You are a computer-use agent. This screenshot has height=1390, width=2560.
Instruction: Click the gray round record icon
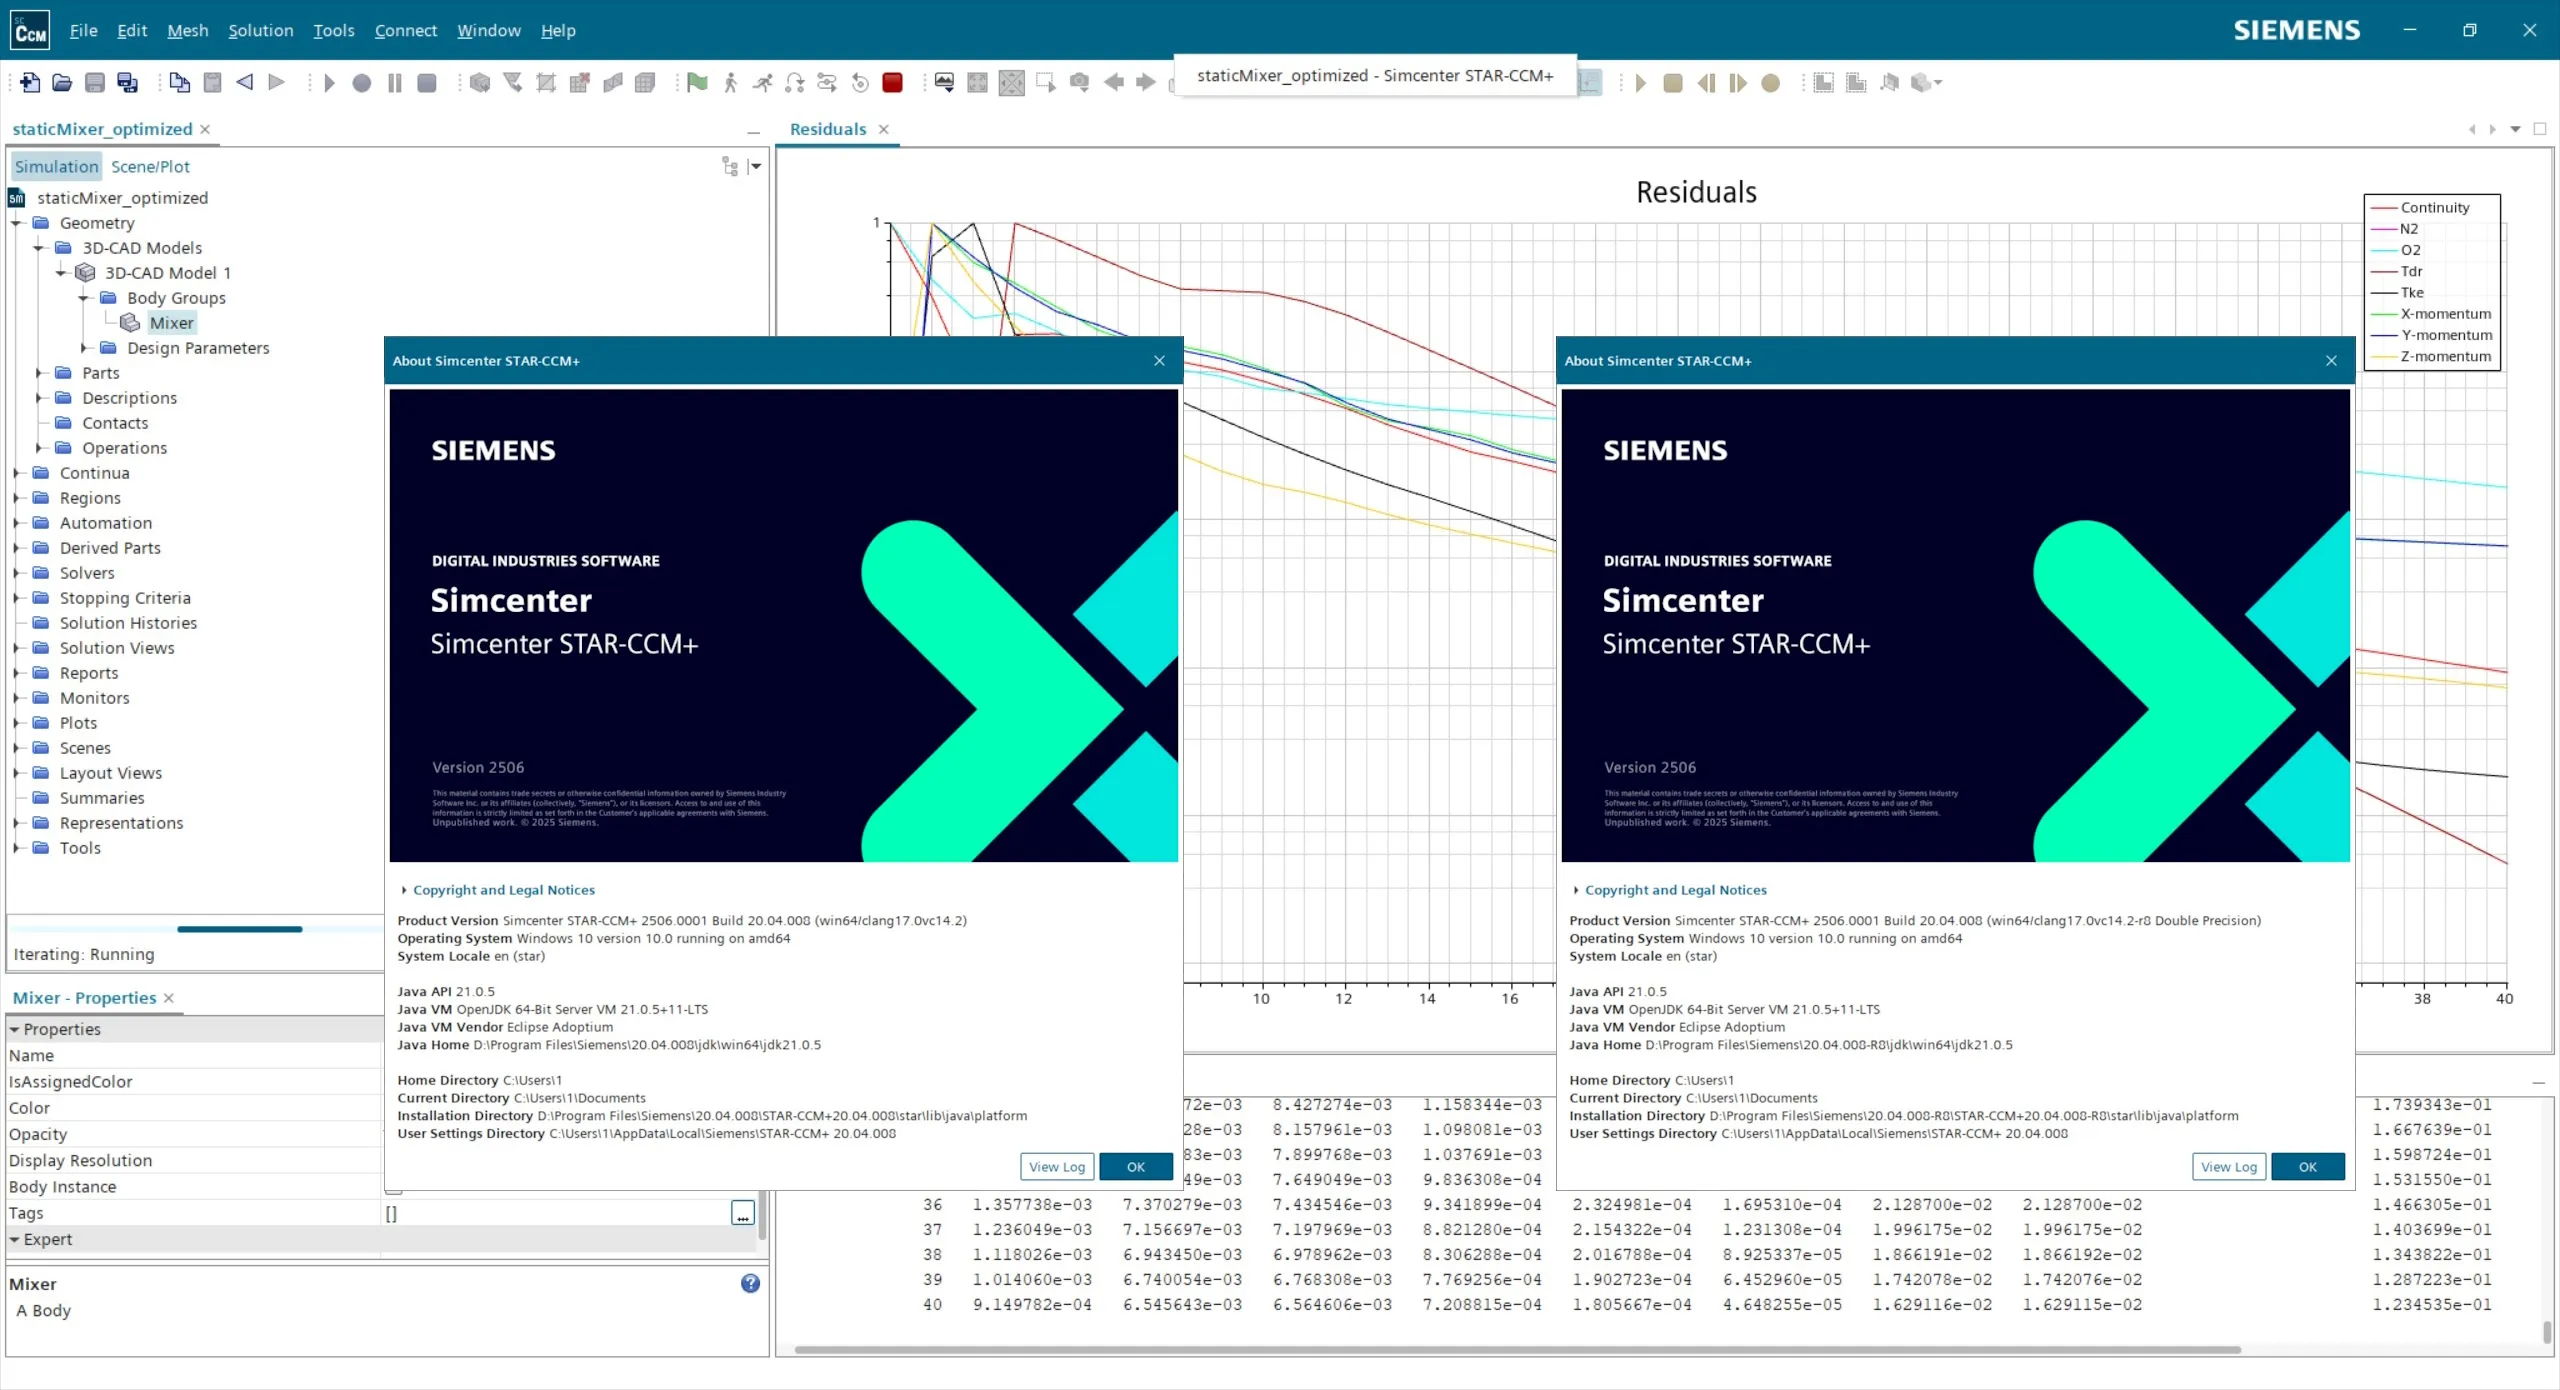click(x=362, y=83)
